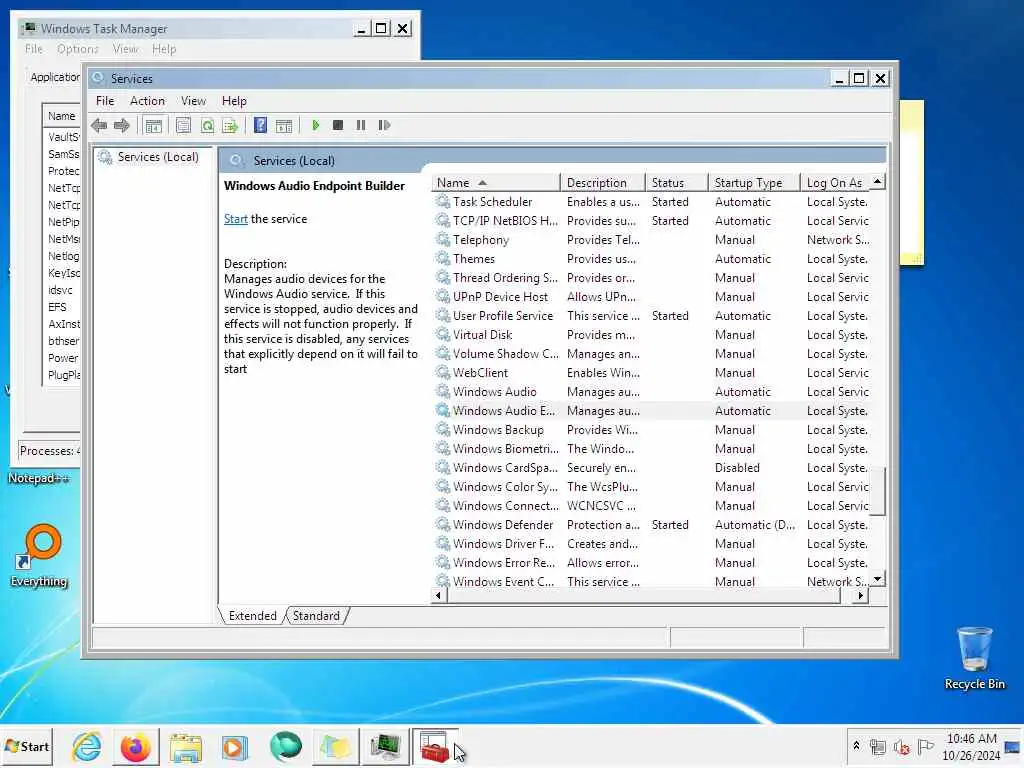Select the User Profile Service row

652,315
